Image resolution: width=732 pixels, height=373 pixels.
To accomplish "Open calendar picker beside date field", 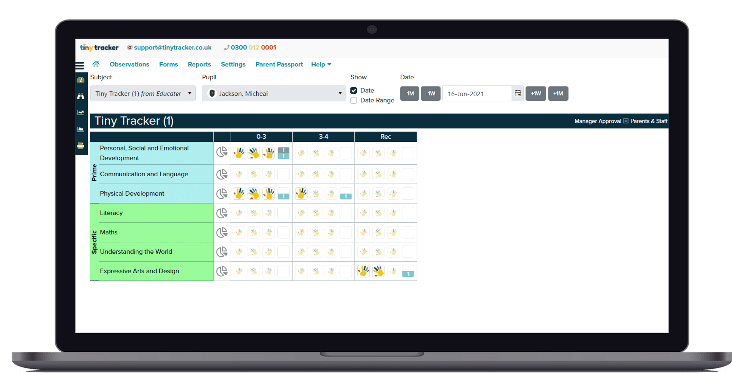I will pyautogui.click(x=518, y=93).
